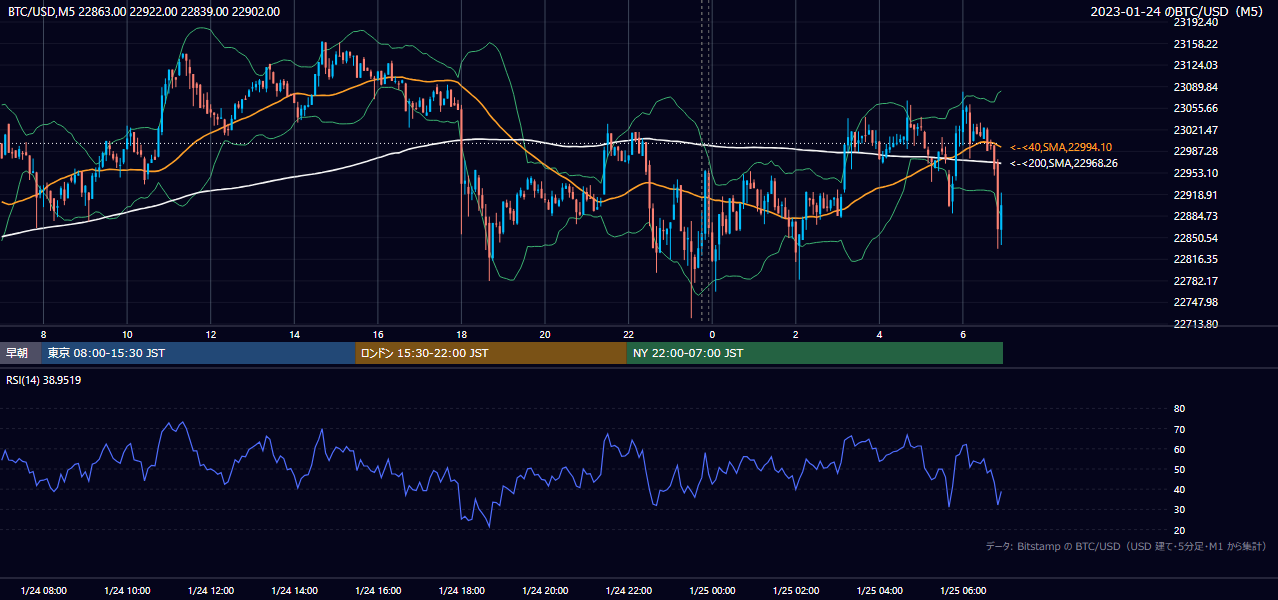This screenshot has width=1278, height=600.
Task: Click price axis label 22987.28
Action: pyautogui.click(x=1196, y=151)
